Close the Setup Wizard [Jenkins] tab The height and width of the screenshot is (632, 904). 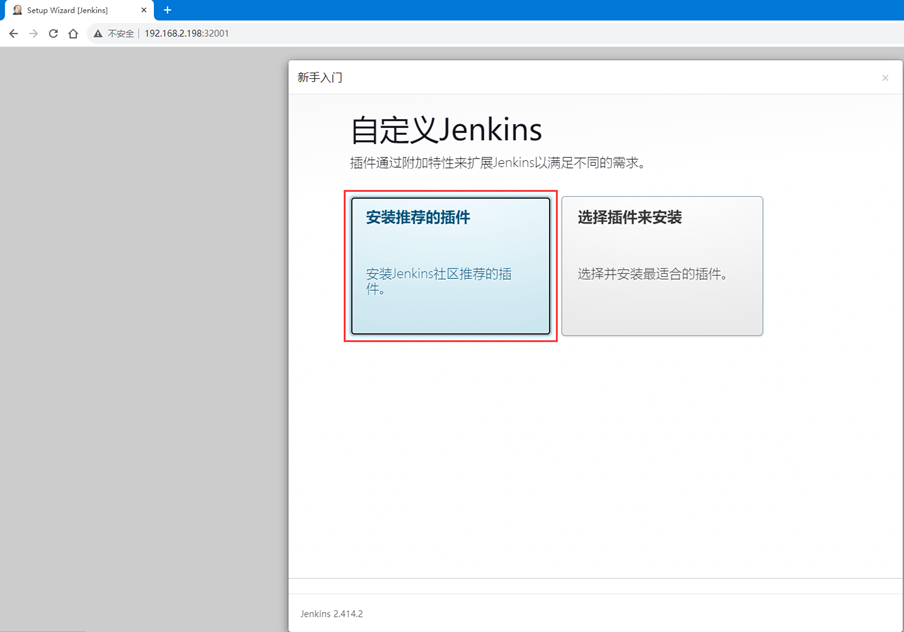(144, 10)
